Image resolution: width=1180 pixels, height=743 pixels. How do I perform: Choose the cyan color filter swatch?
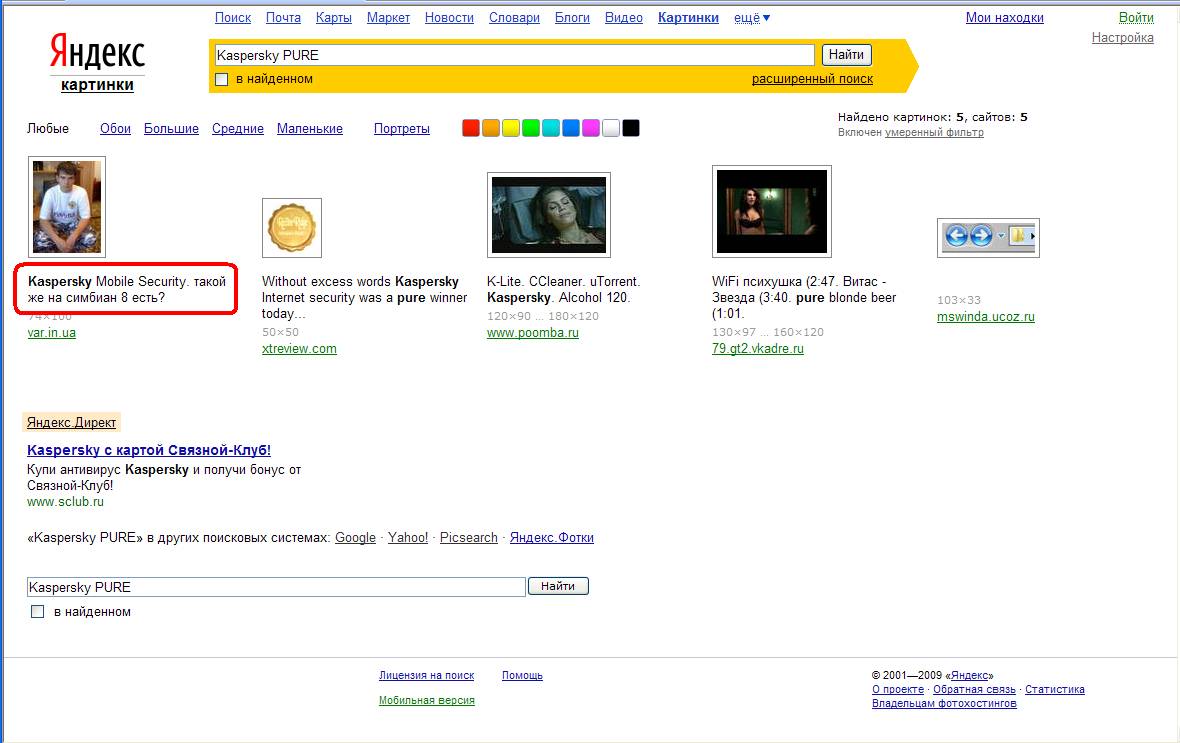[551, 128]
